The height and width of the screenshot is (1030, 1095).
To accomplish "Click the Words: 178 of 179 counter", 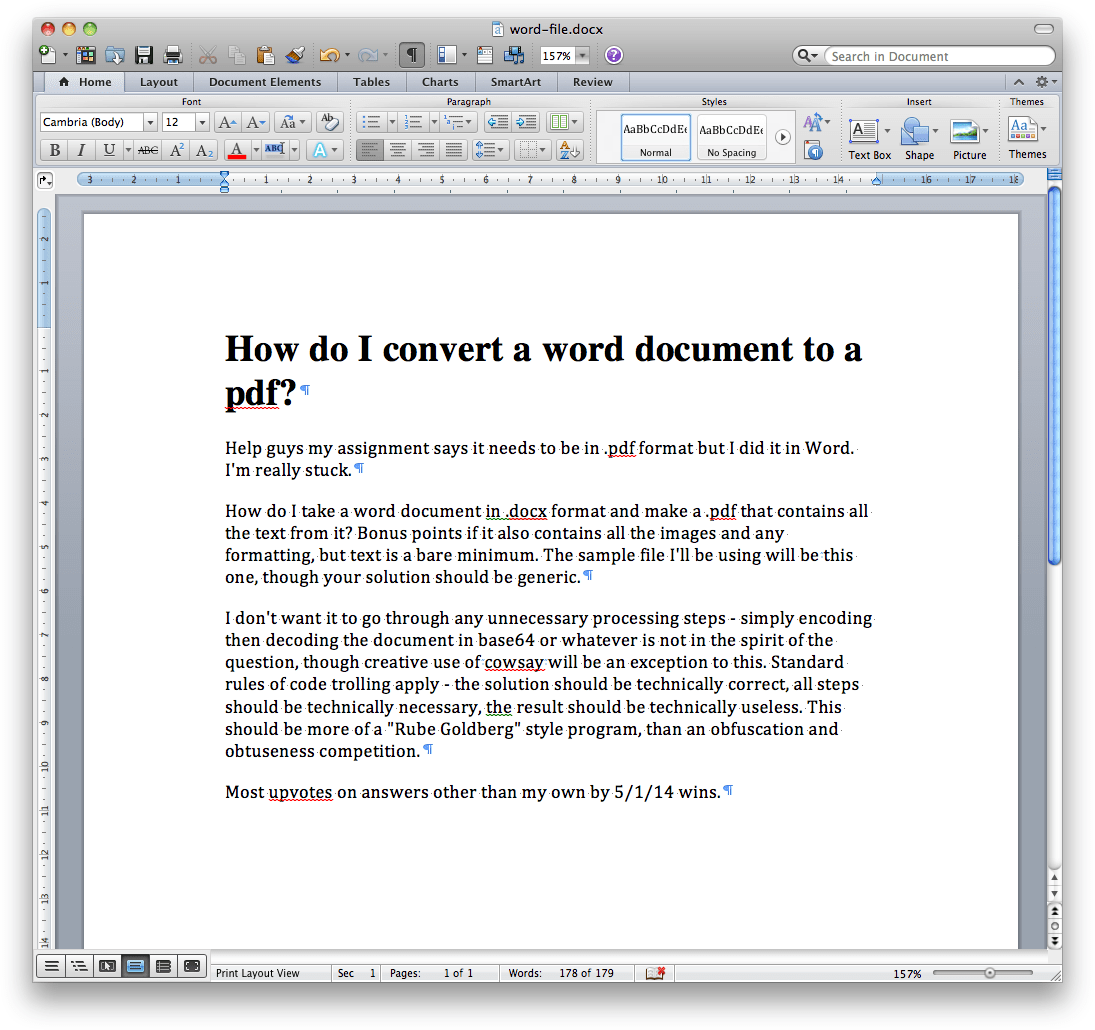I will (561, 973).
